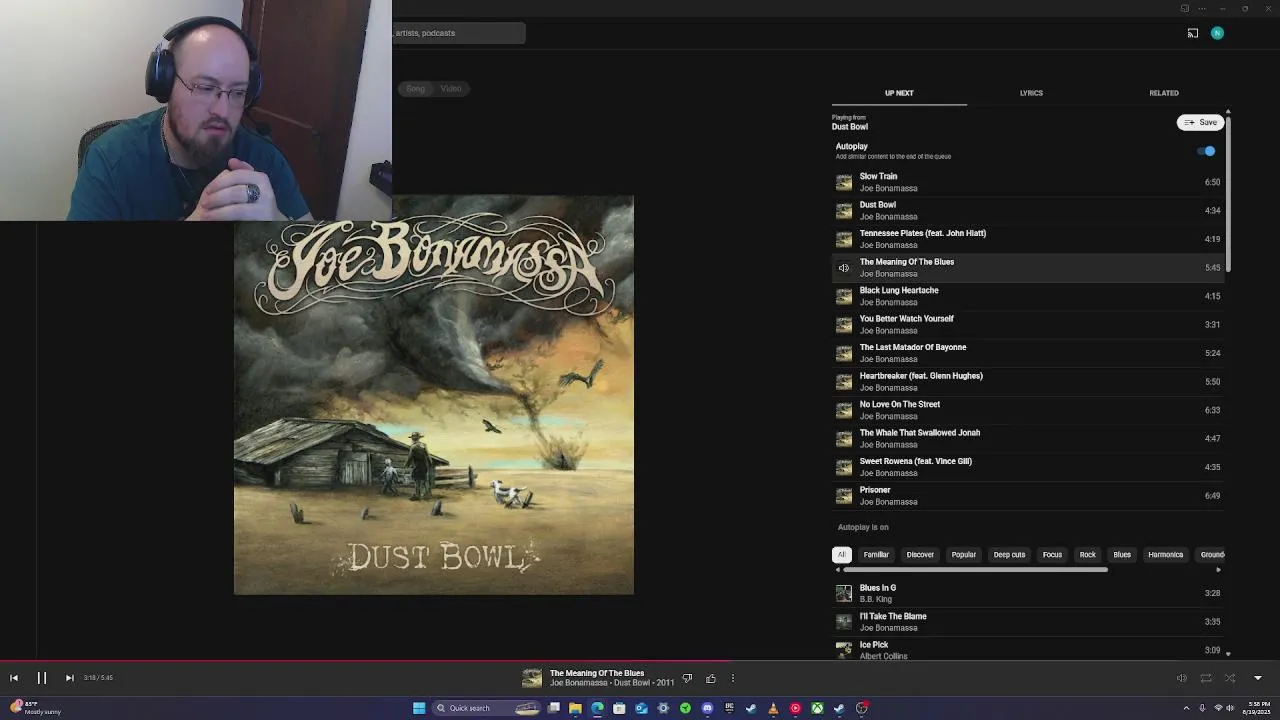Collapse the player page with down arrow
1280x720 pixels.
coord(1258,678)
